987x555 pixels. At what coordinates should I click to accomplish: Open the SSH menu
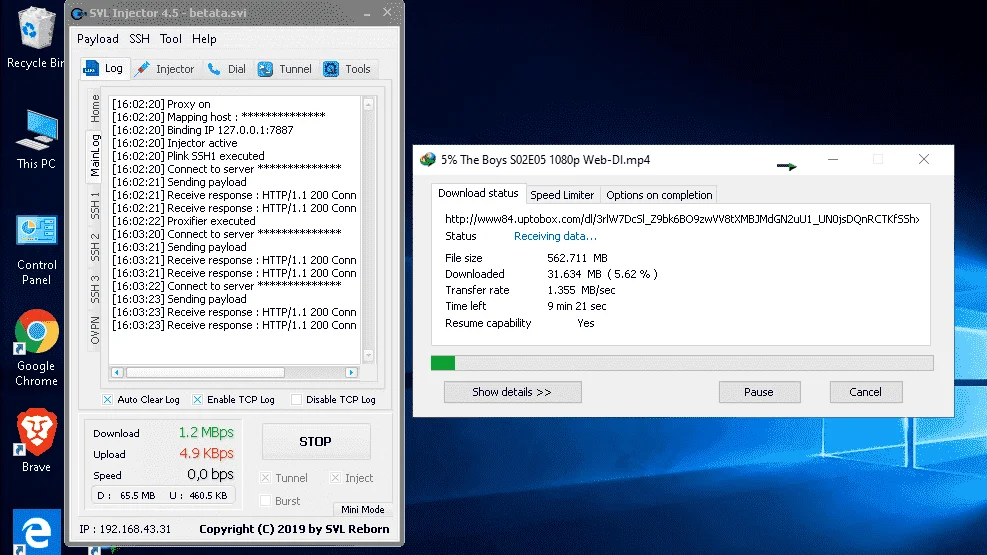click(x=139, y=39)
